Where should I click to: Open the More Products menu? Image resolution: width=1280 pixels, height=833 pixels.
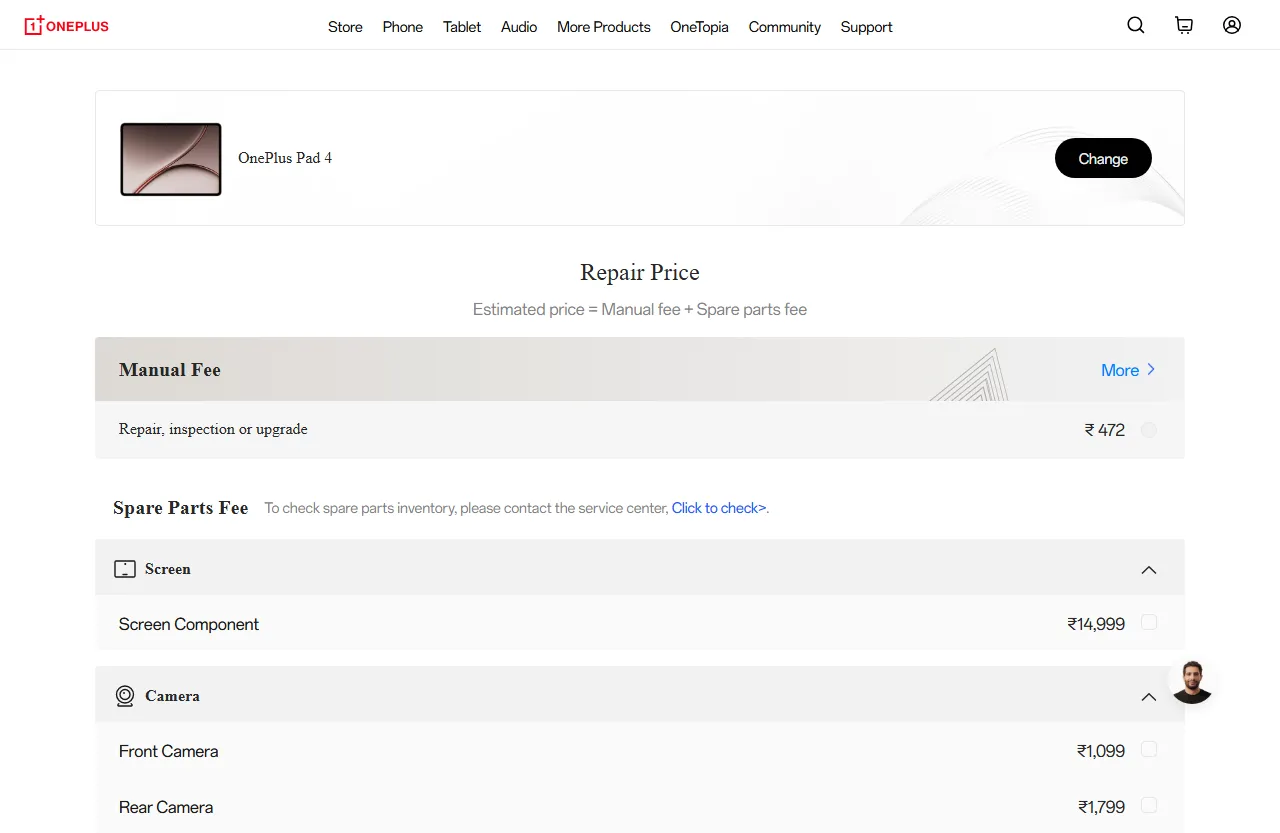(604, 27)
